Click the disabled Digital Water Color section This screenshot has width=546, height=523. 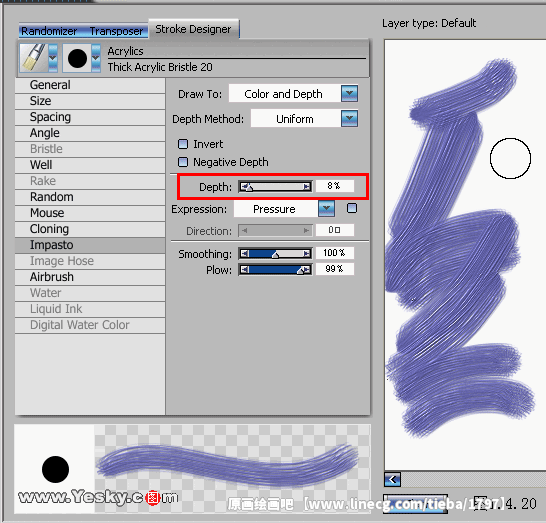tap(90, 325)
